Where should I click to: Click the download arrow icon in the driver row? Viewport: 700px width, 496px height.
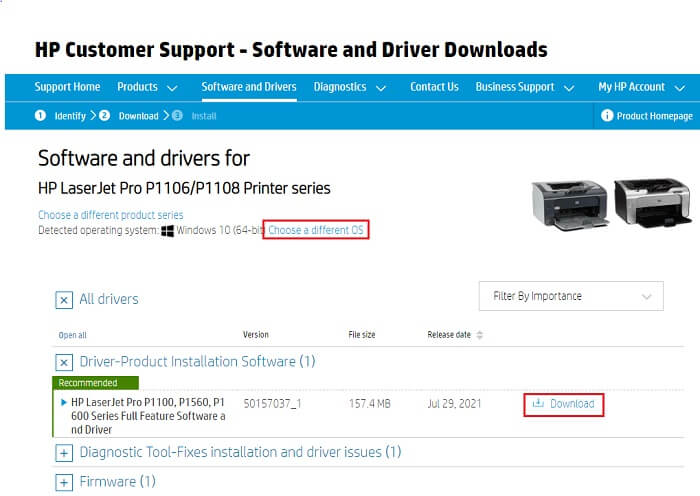pyautogui.click(x=537, y=404)
